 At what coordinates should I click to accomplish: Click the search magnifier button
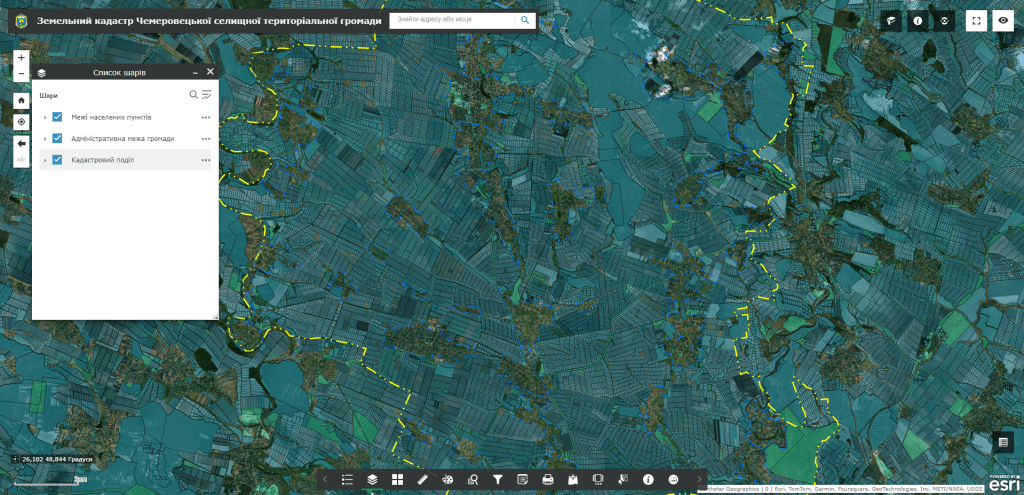tap(525, 20)
